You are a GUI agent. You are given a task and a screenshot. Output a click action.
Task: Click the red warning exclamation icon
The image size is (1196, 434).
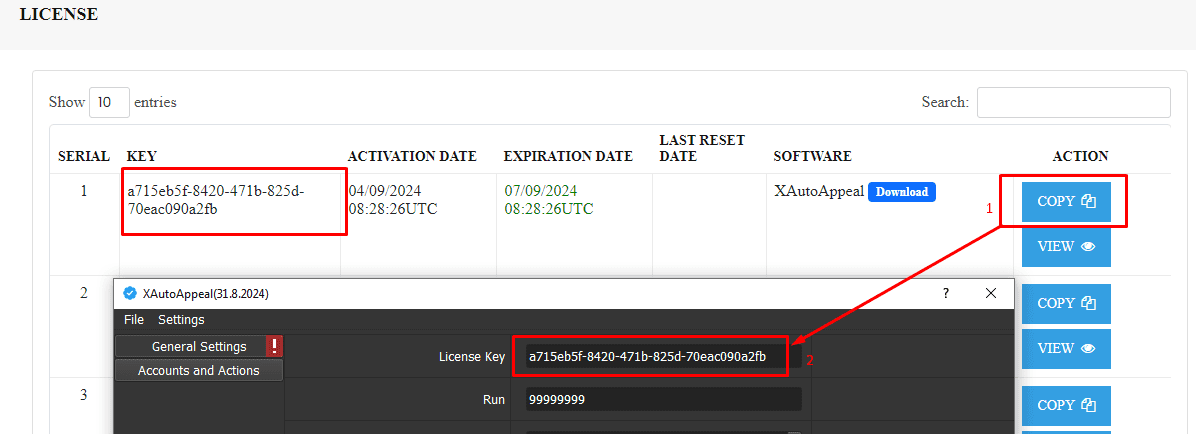click(x=275, y=346)
